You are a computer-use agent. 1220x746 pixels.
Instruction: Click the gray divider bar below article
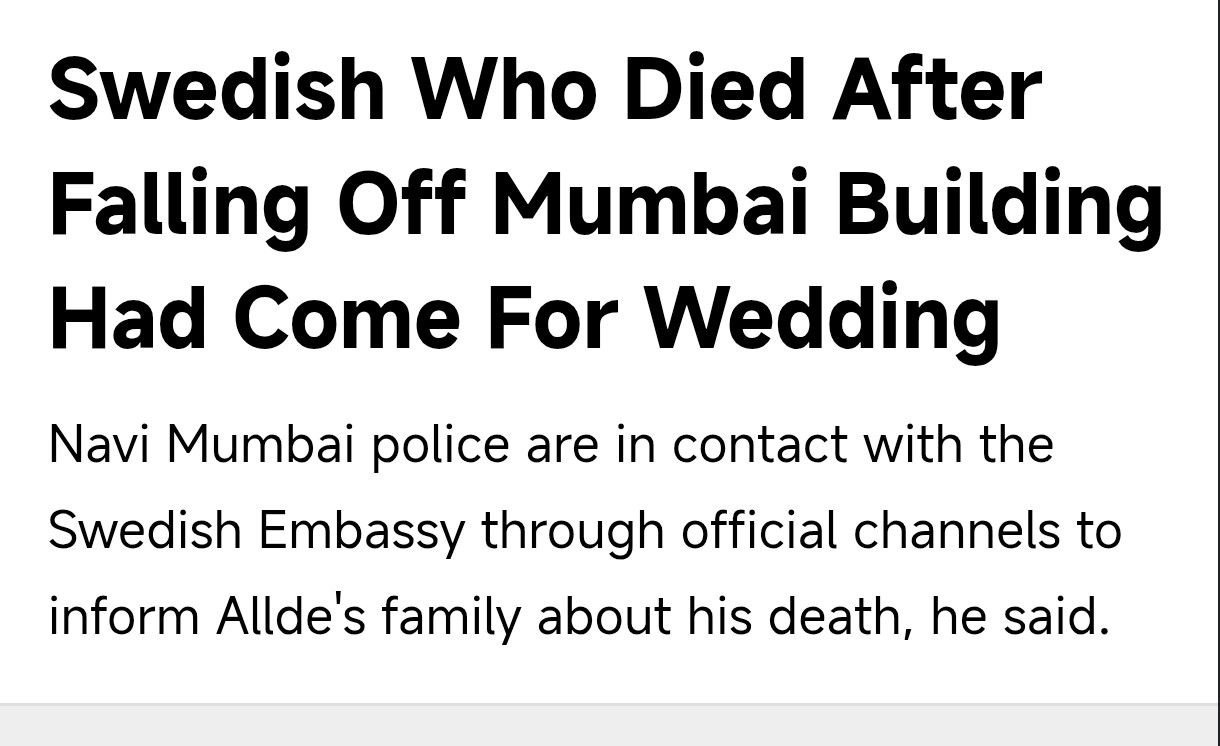[610, 725]
